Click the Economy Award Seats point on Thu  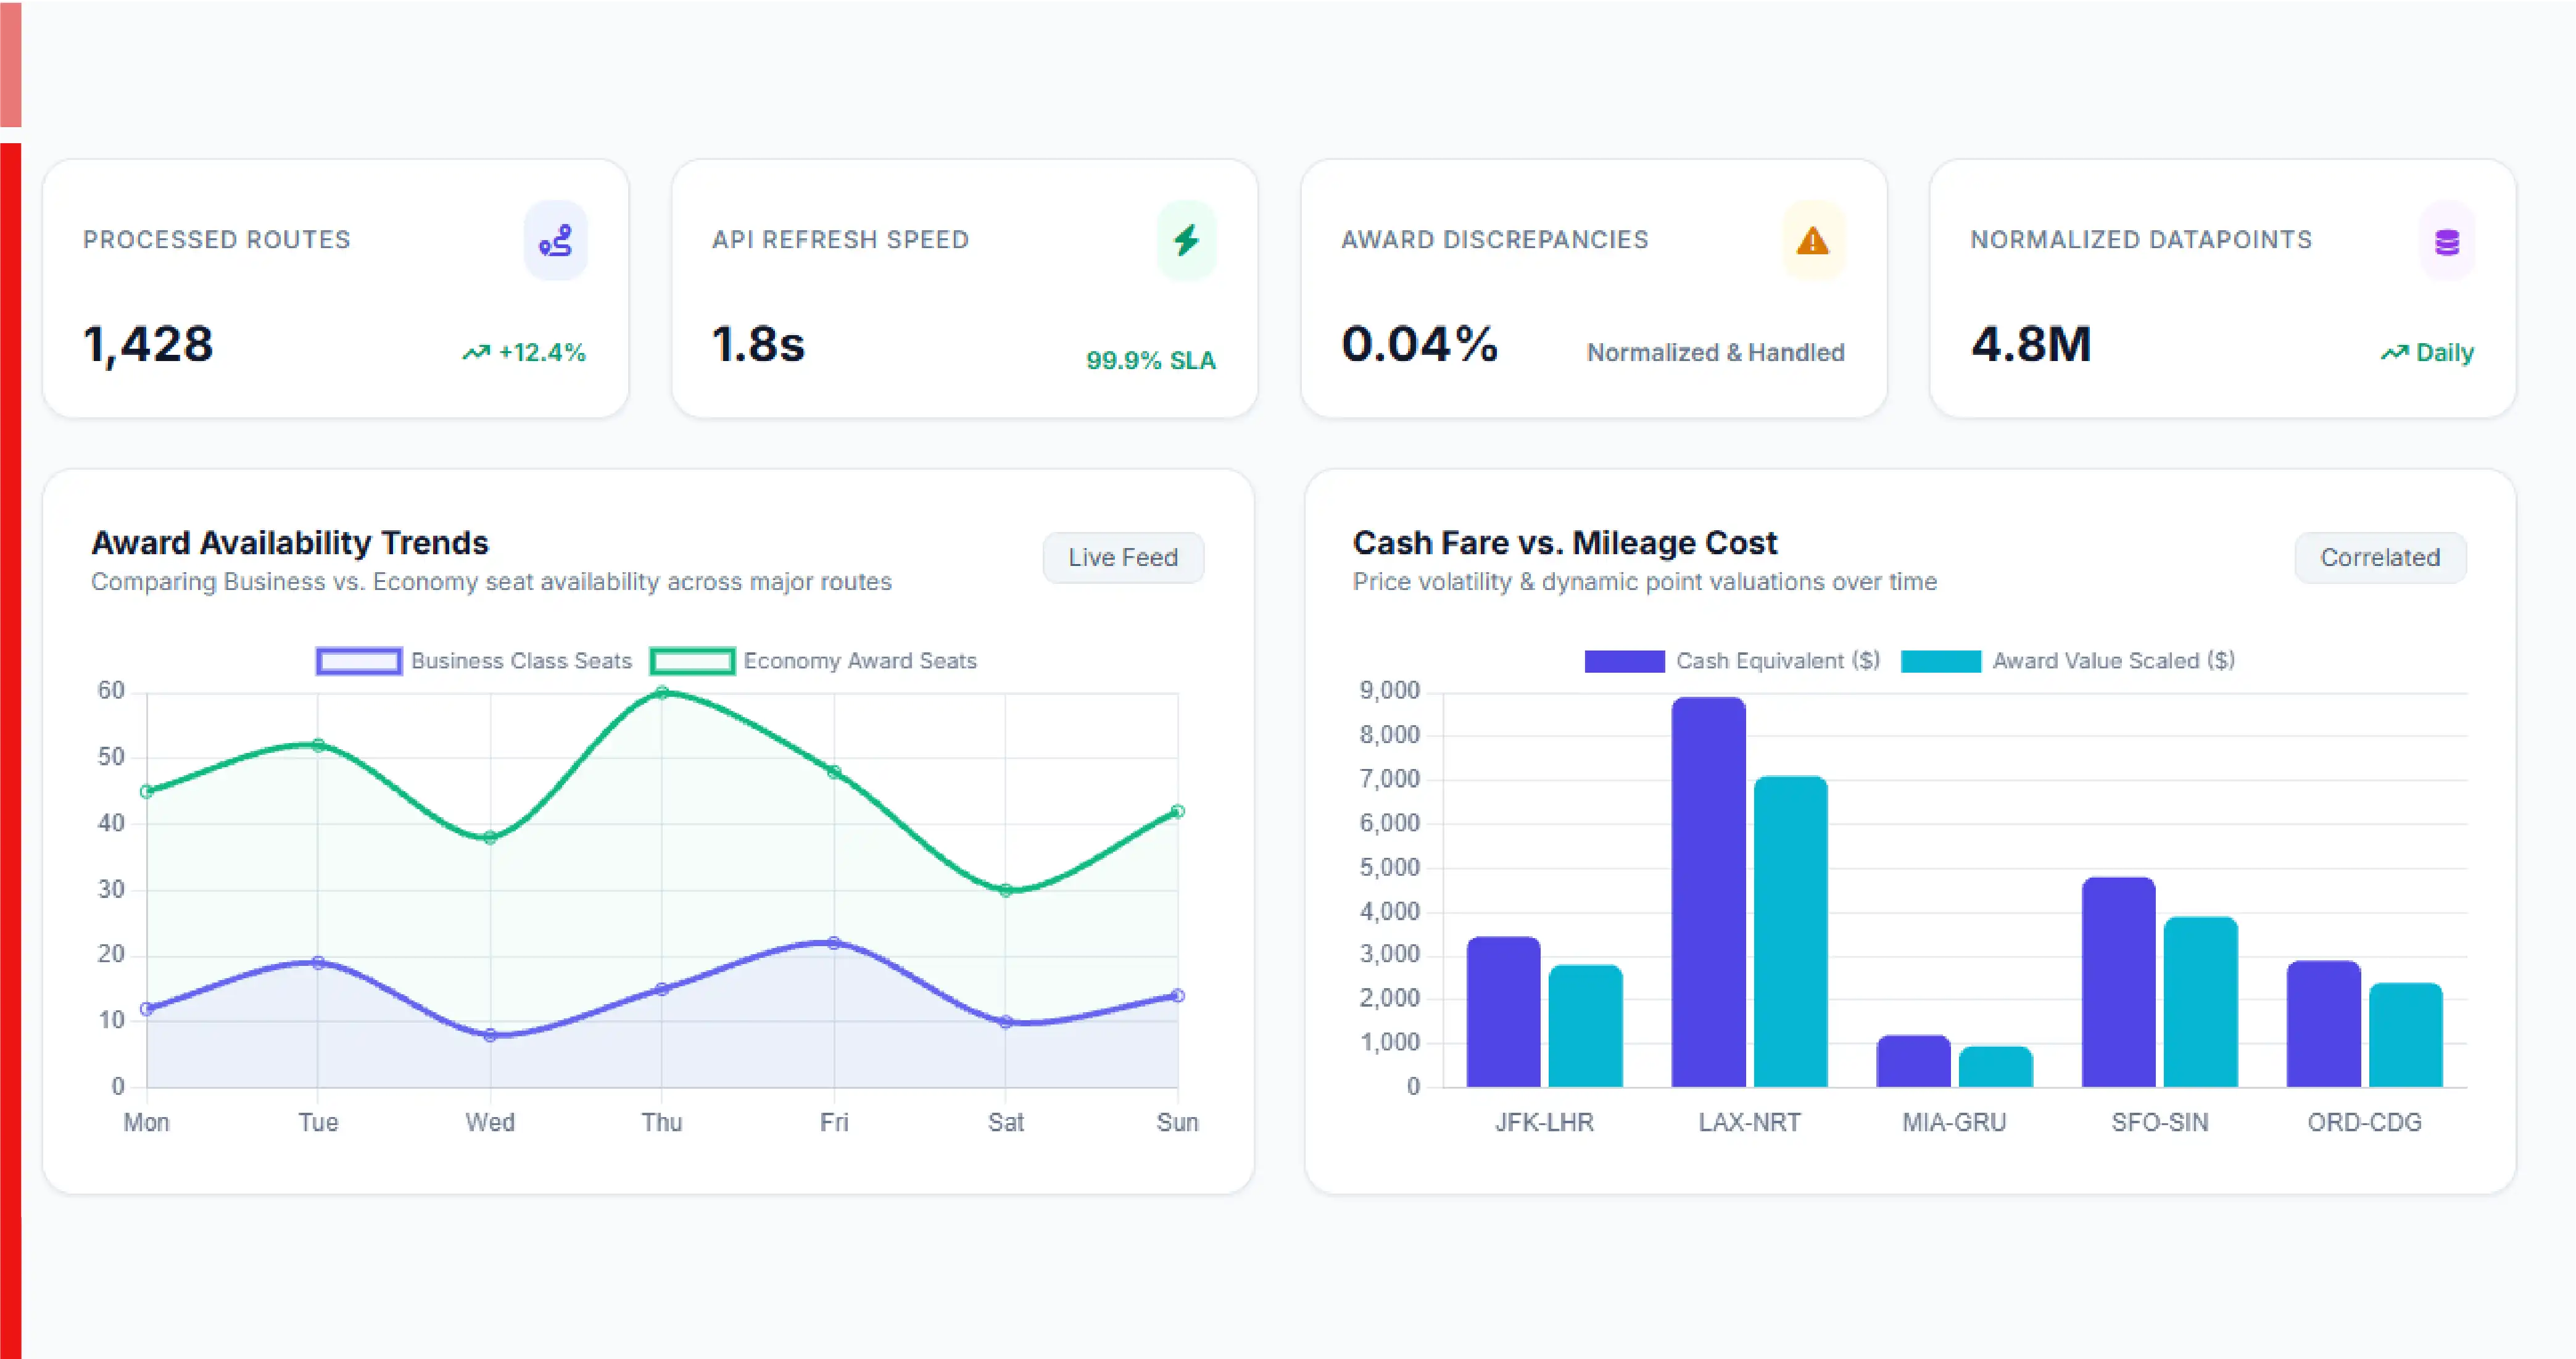(662, 692)
